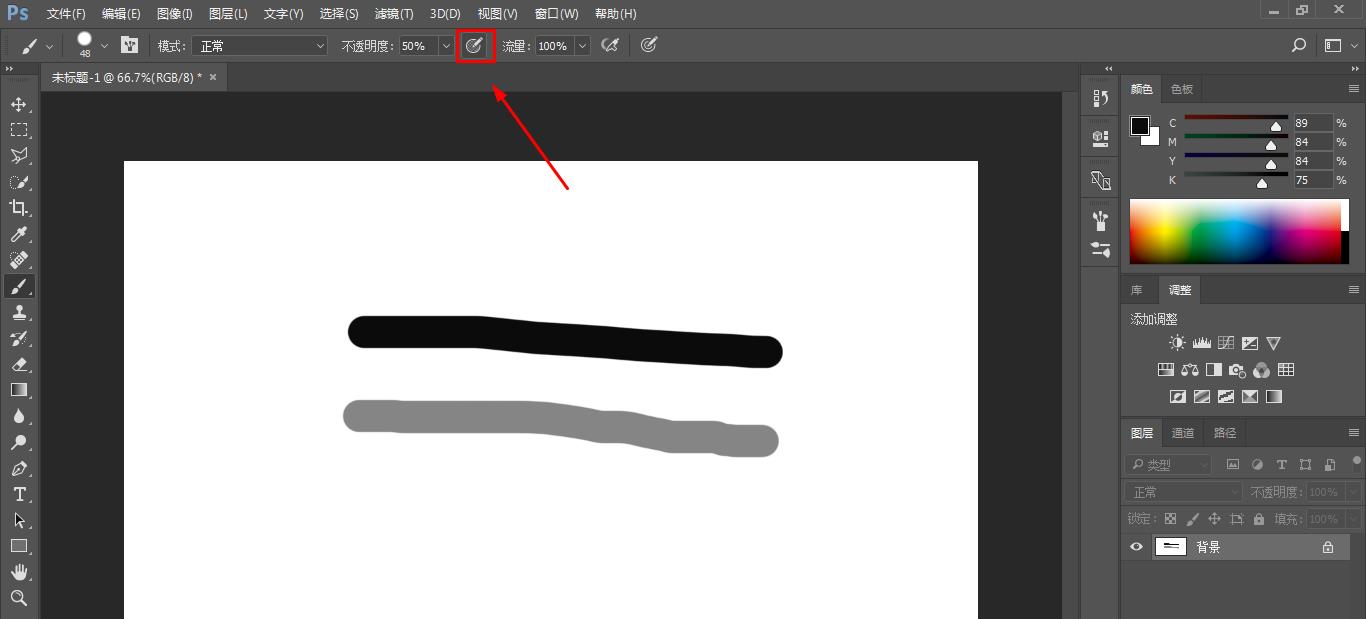The image size is (1366, 619).
Task: Select the Eraser tool
Action: (19, 364)
